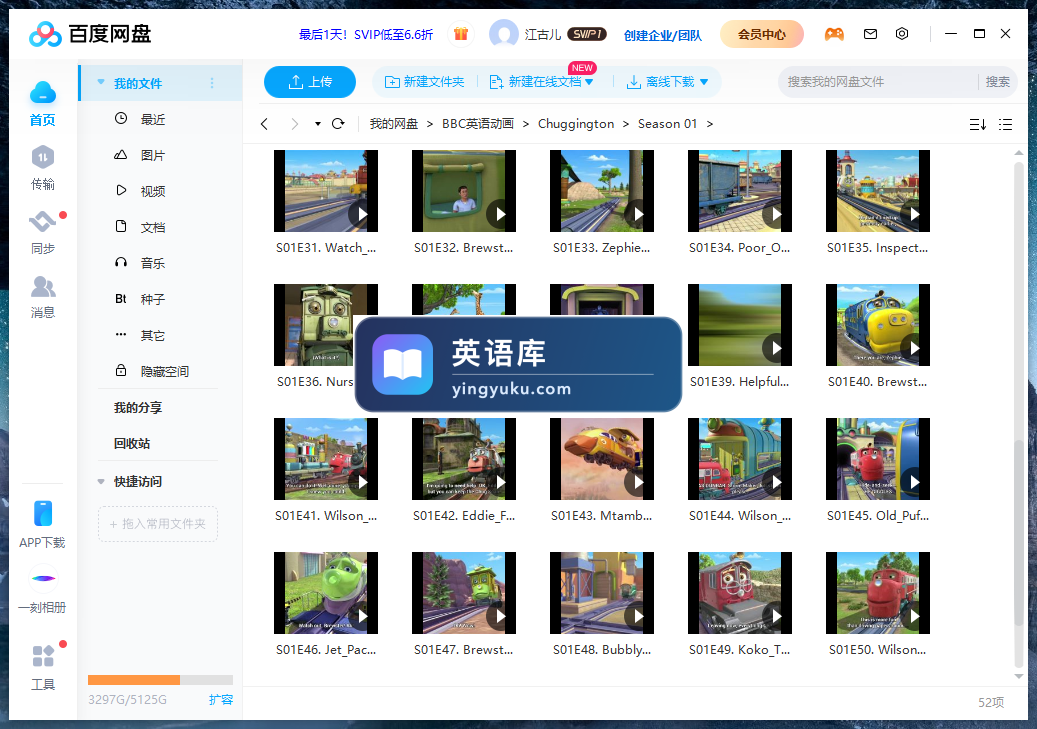The image size is (1037, 729).
Task: Collapse the 我的文件 tree section
Action: (101, 83)
